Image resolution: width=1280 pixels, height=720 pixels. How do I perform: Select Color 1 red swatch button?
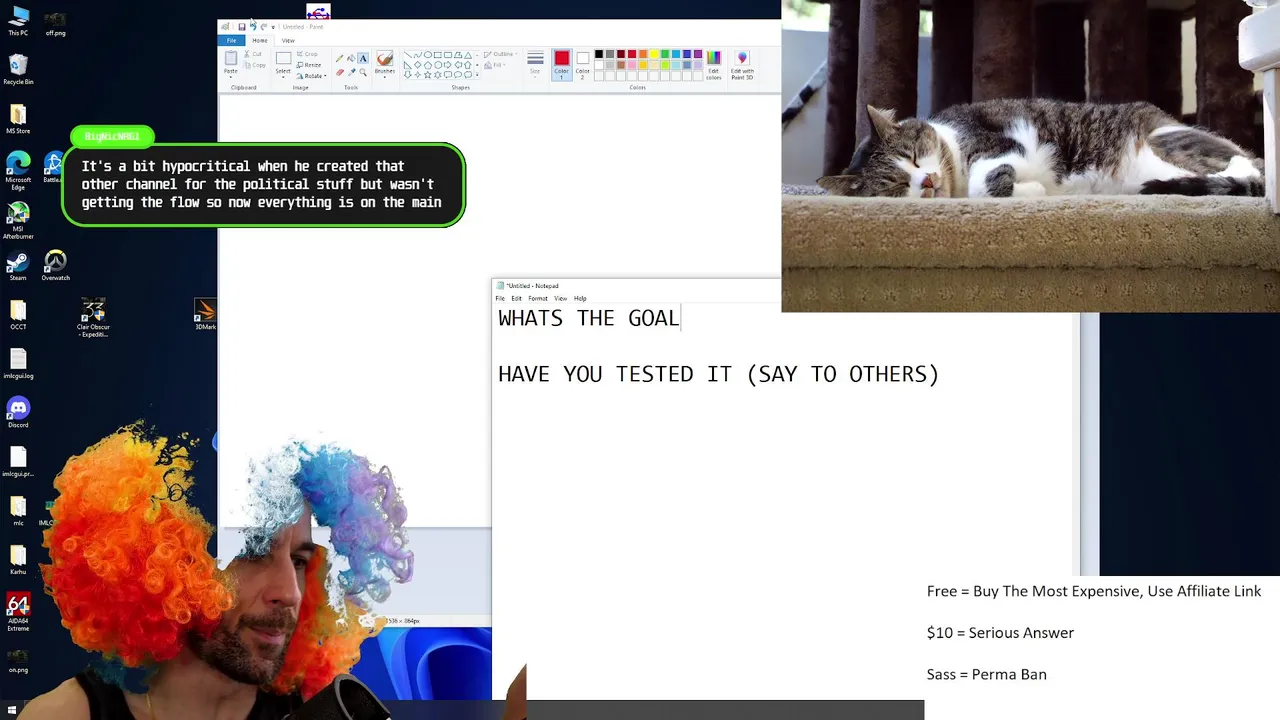click(x=561, y=64)
